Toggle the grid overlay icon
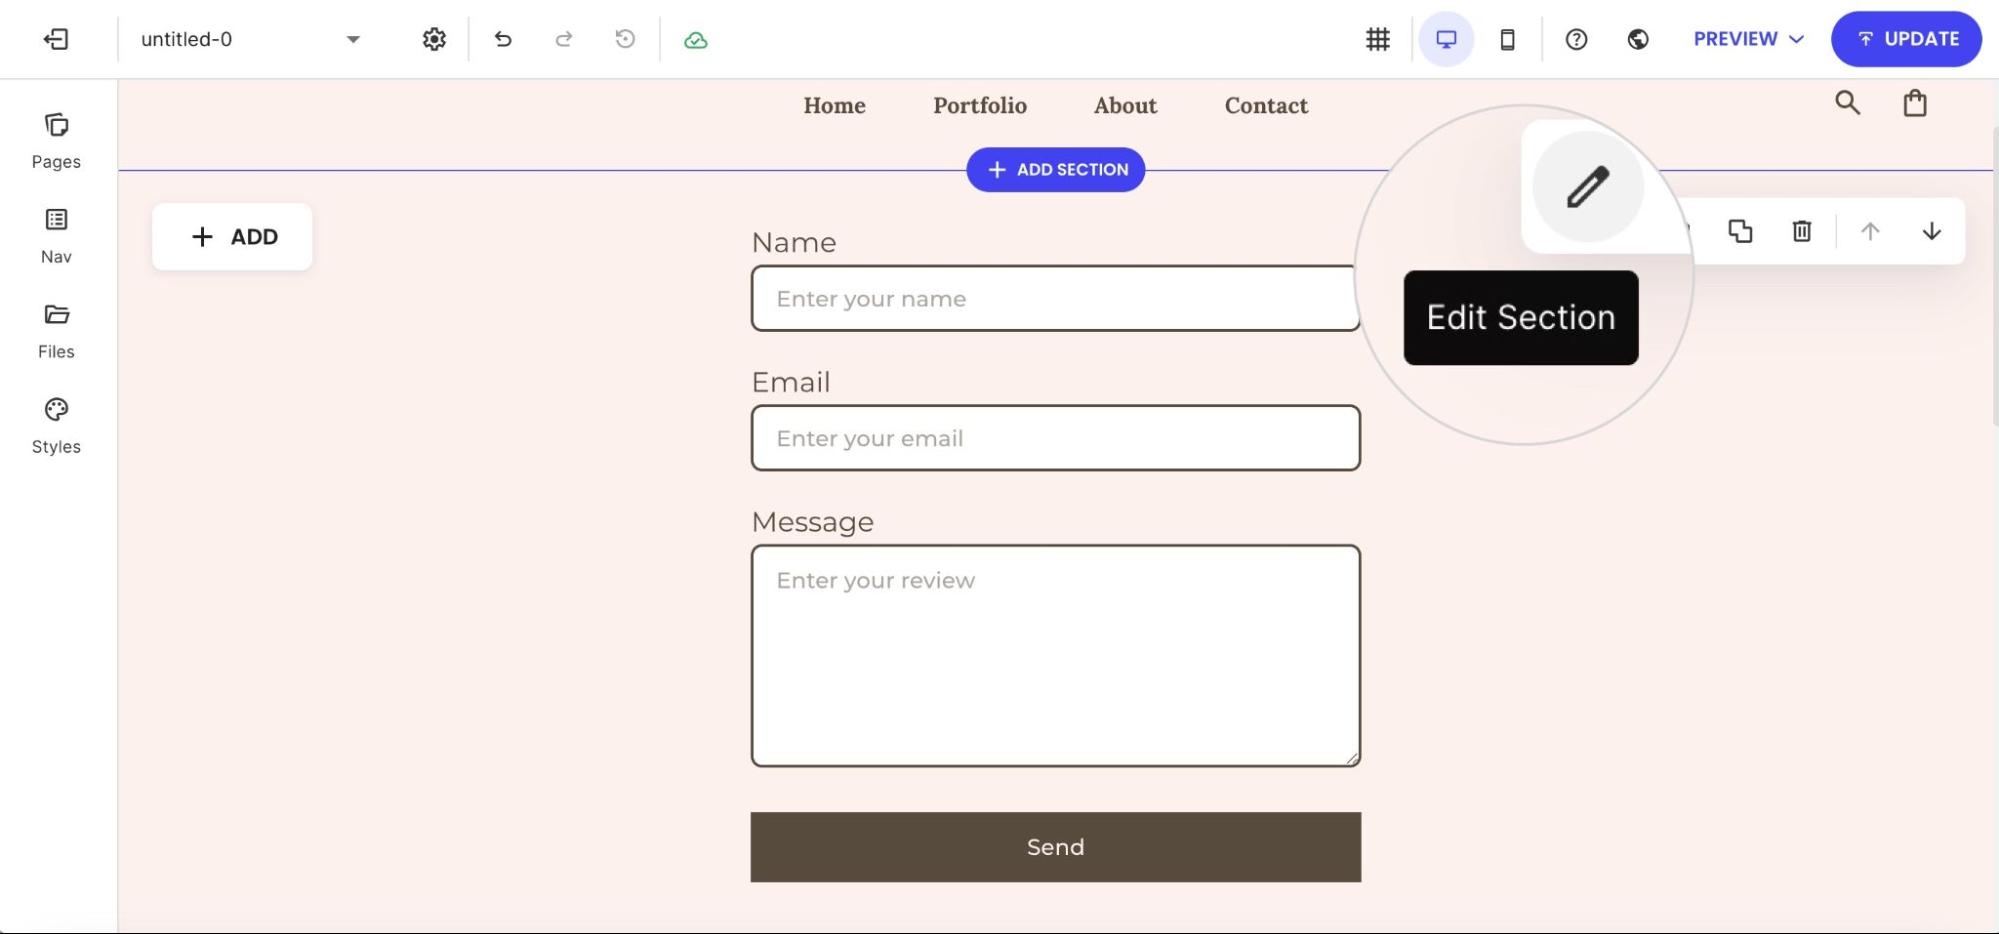The height and width of the screenshot is (934, 1999). [x=1378, y=39]
